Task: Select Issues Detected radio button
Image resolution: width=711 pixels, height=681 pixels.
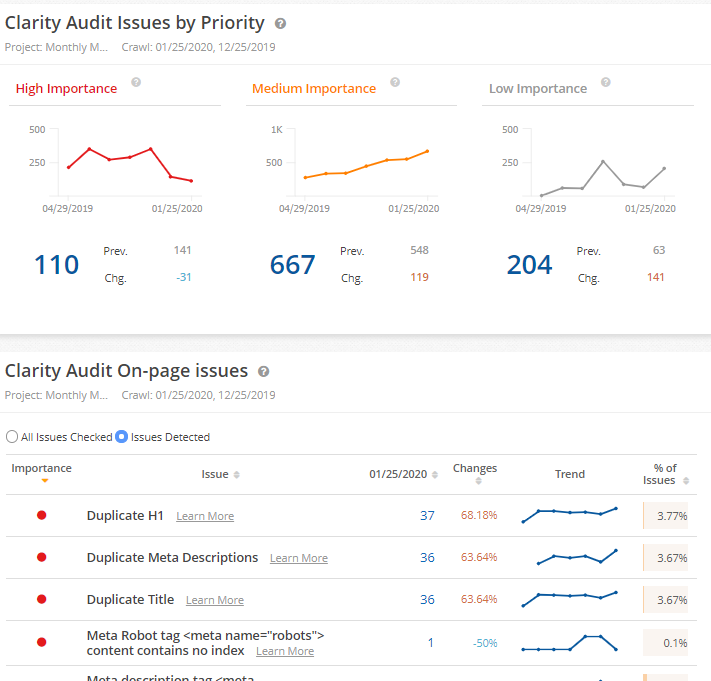Action: [x=121, y=437]
